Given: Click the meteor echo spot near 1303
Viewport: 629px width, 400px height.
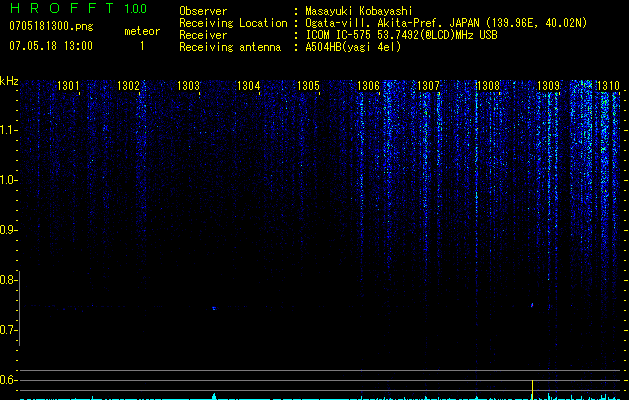Looking at the screenshot, I should pos(214,308).
